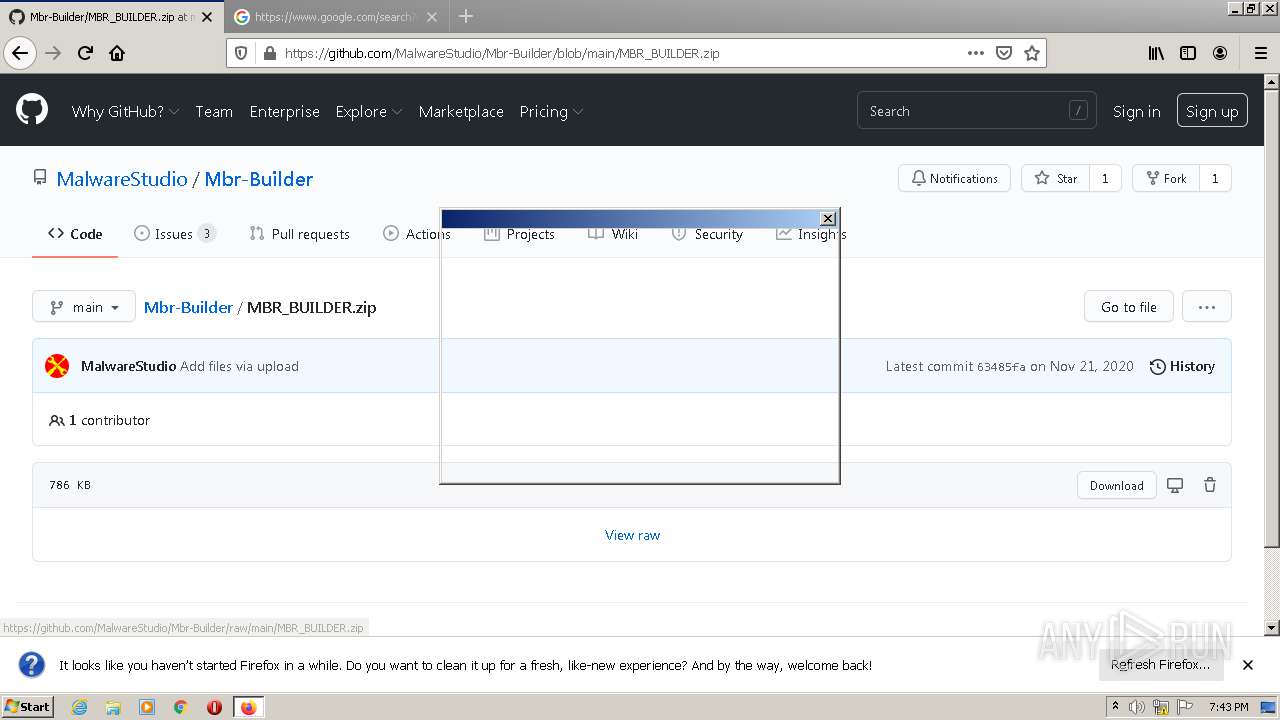1280x720 pixels.
Task: Bookmark this page with the star icon
Action: (x=1032, y=53)
